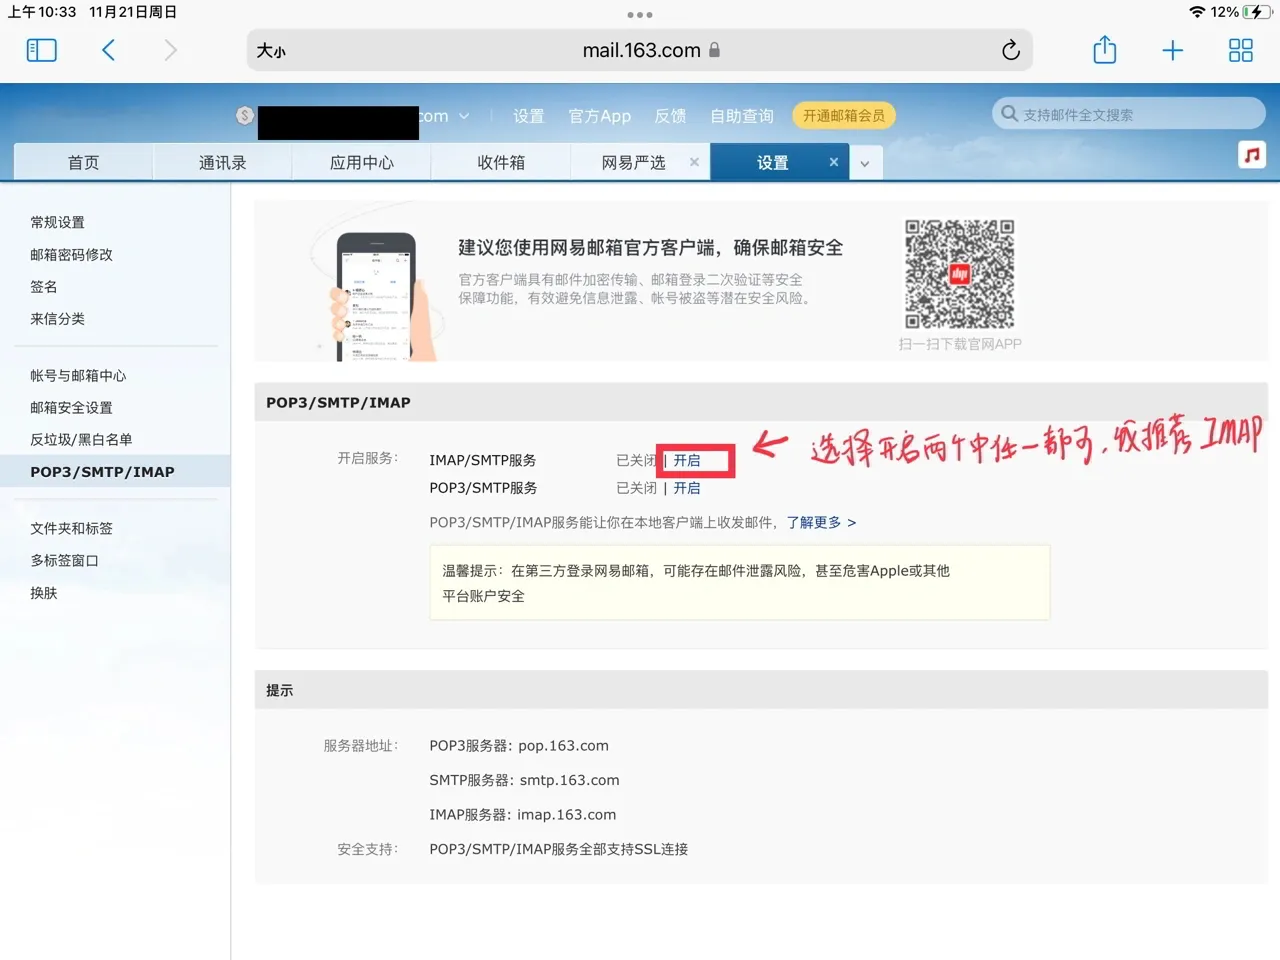
Task: Open the hidden tabs chevron beside 设置 tab
Action: click(x=865, y=162)
